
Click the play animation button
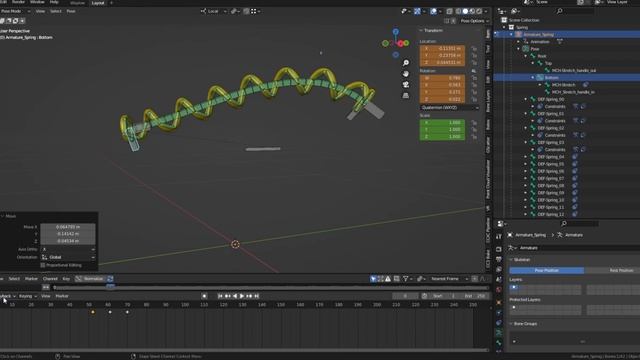[x=242, y=296]
